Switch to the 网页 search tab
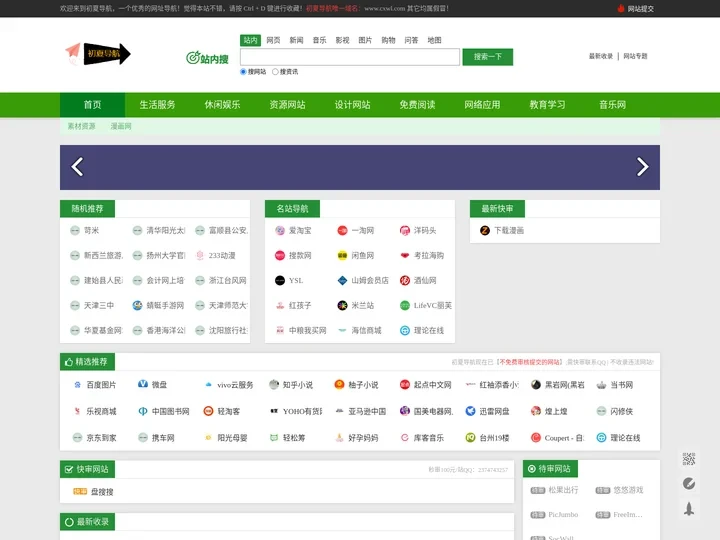The height and width of the screenshot is (540, 720). tap(273, 40)
